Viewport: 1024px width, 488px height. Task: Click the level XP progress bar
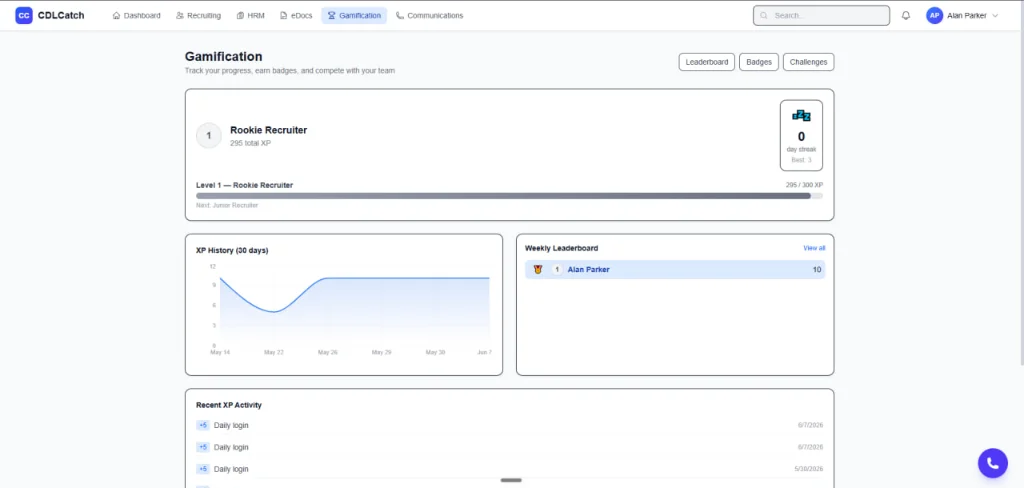pos(509,195)
